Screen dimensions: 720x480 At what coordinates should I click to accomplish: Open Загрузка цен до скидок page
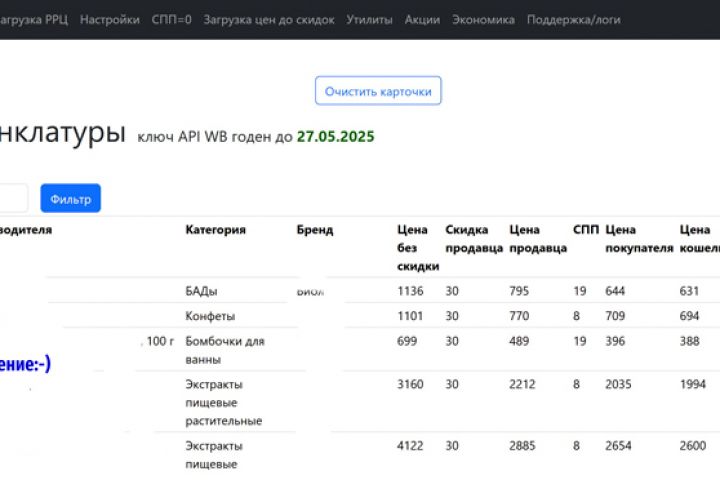click(269, 19)
